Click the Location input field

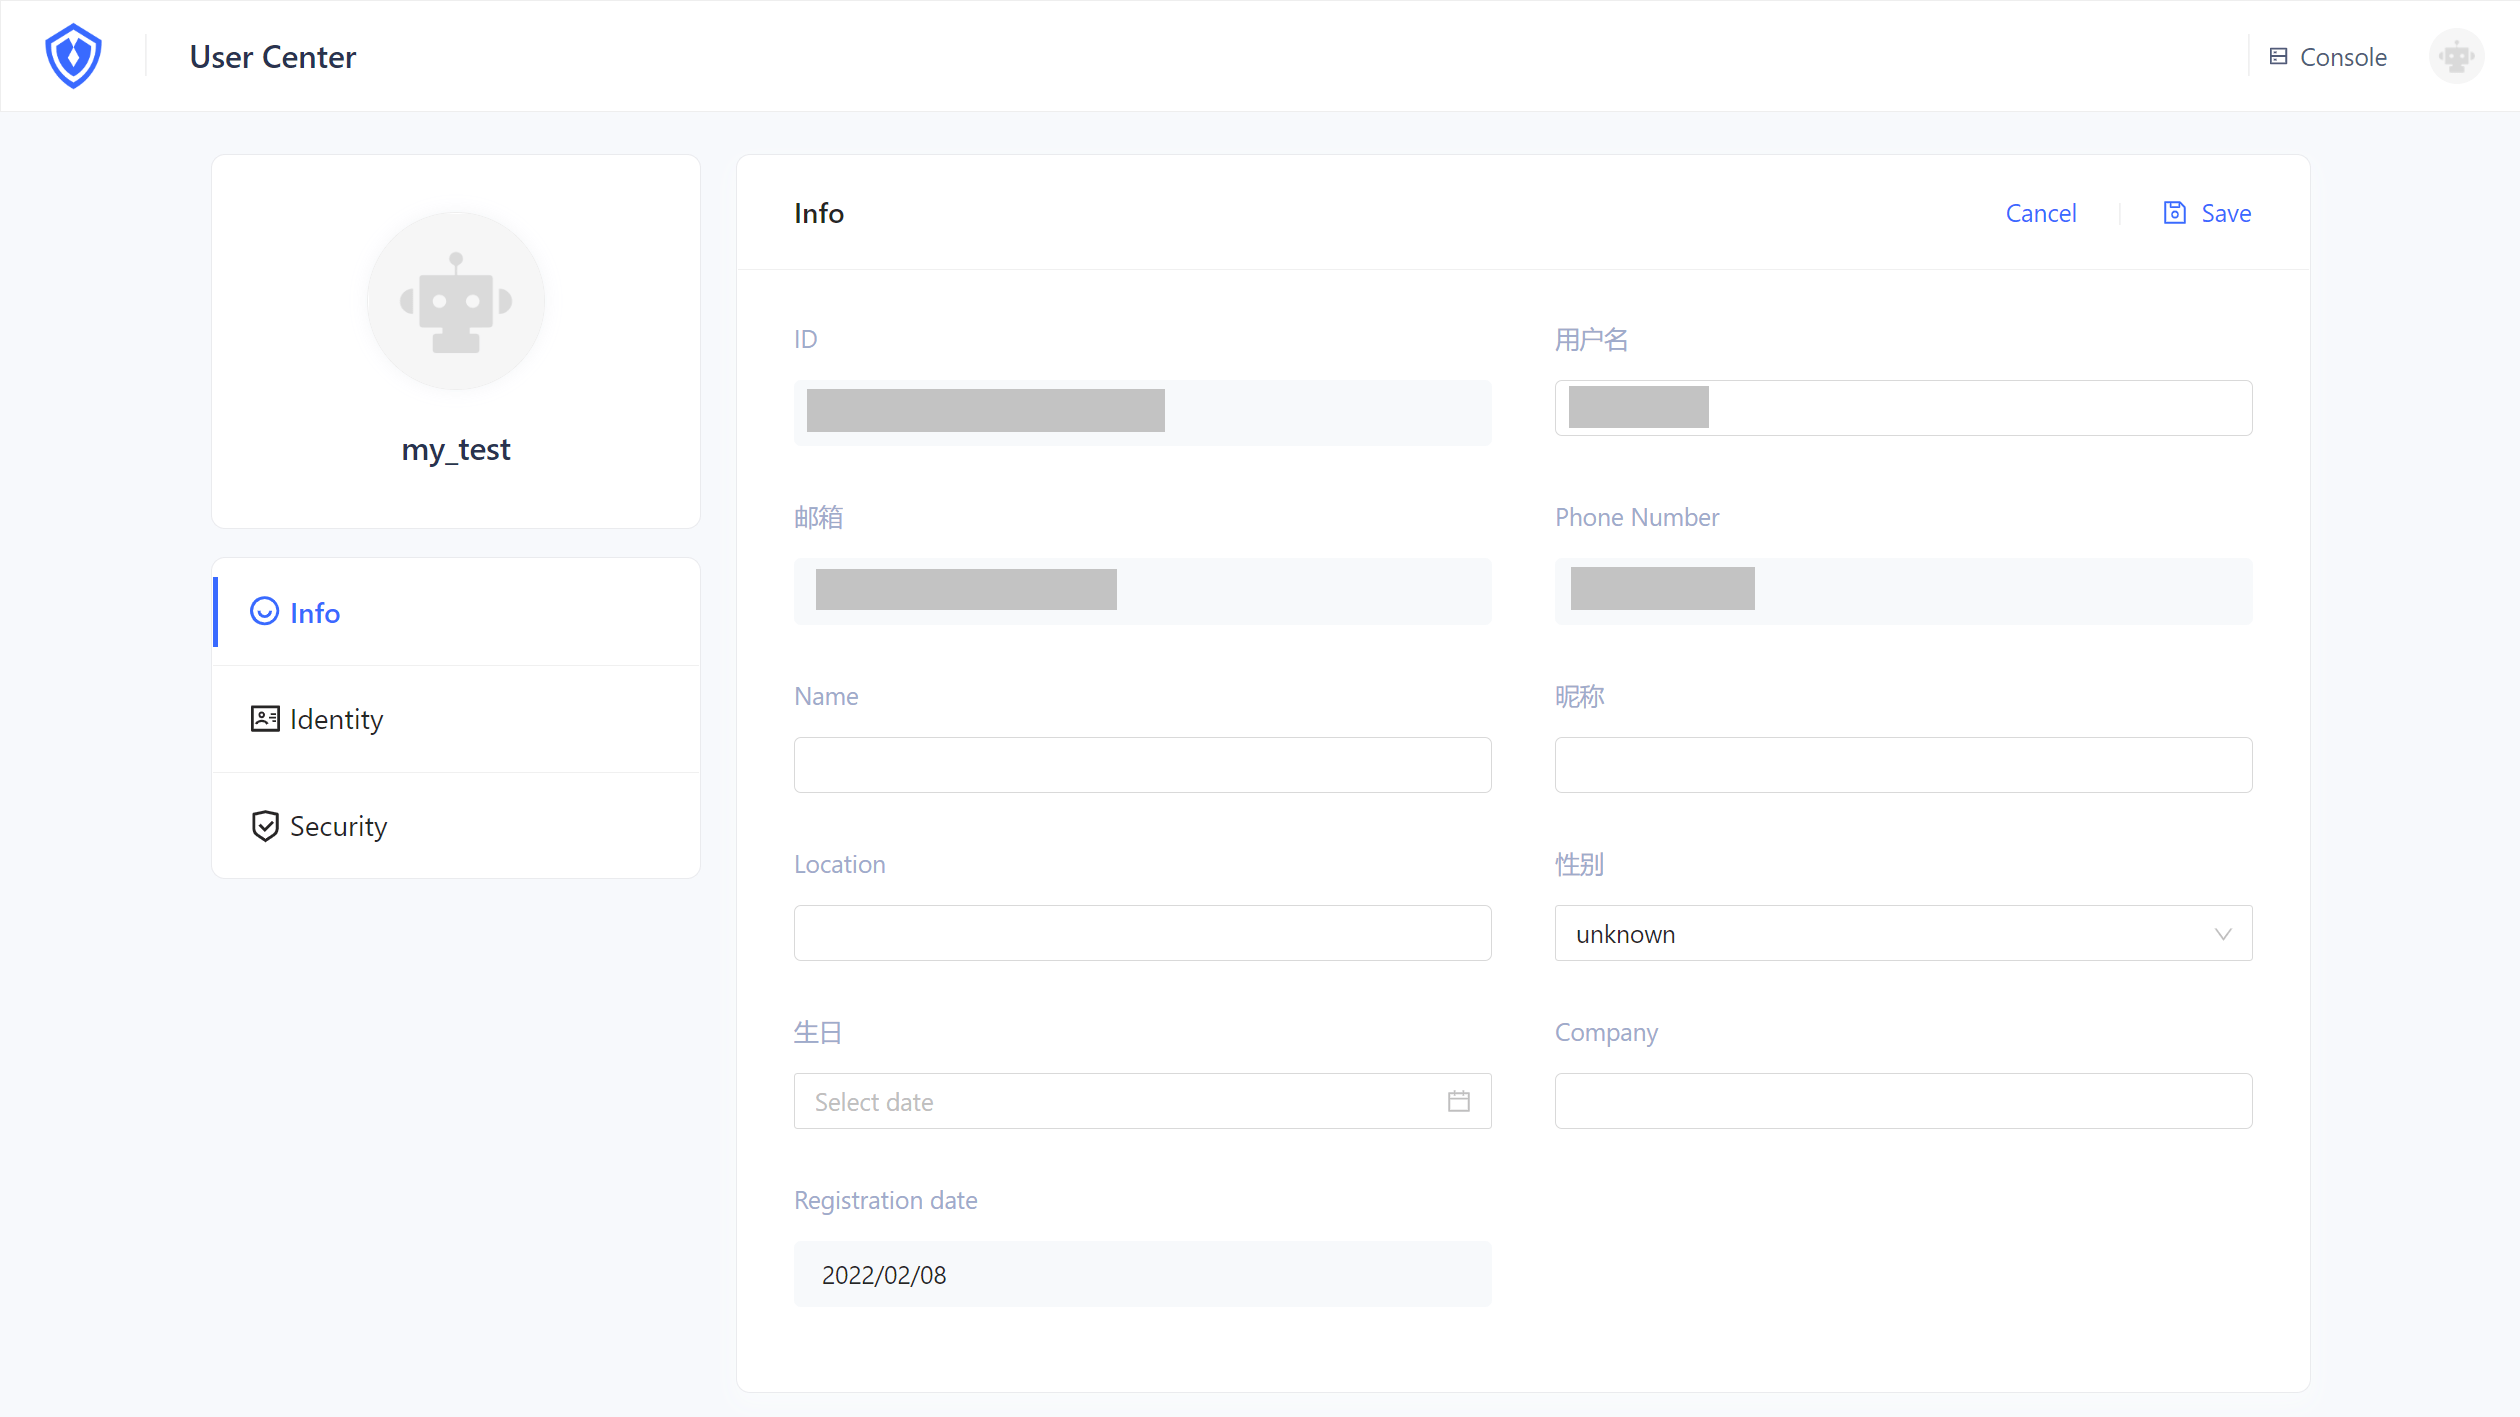click(x=1142, y=933)
